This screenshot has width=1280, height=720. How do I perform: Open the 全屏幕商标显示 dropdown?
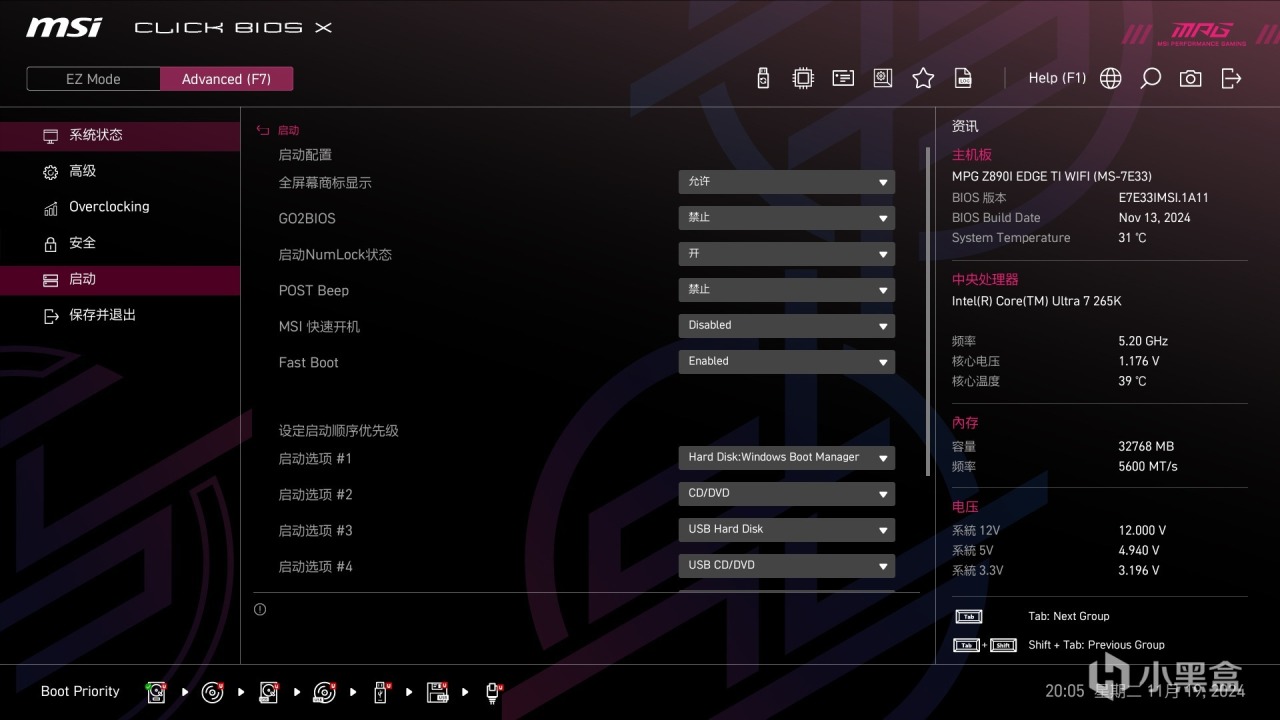(786, 182)
